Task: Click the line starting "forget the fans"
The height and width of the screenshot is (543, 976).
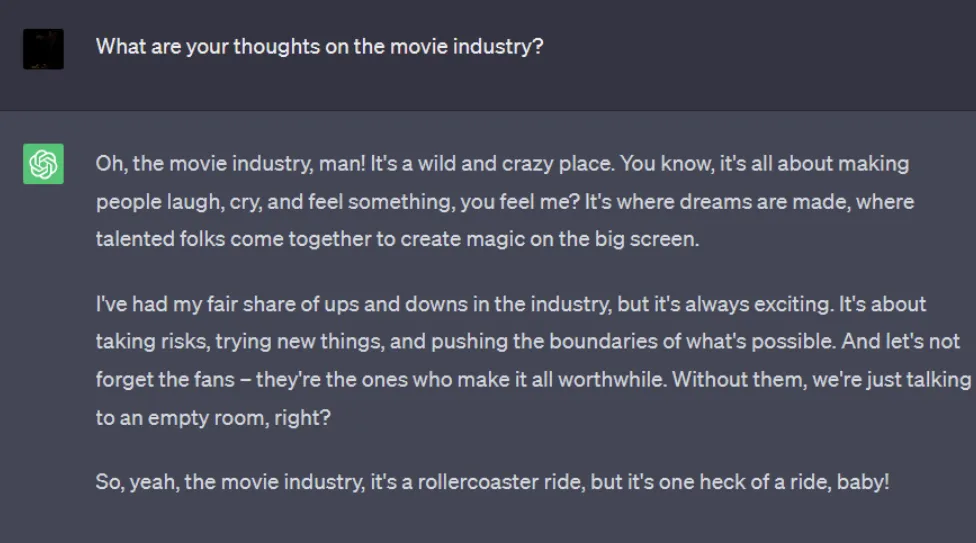Action: point(533,380)
